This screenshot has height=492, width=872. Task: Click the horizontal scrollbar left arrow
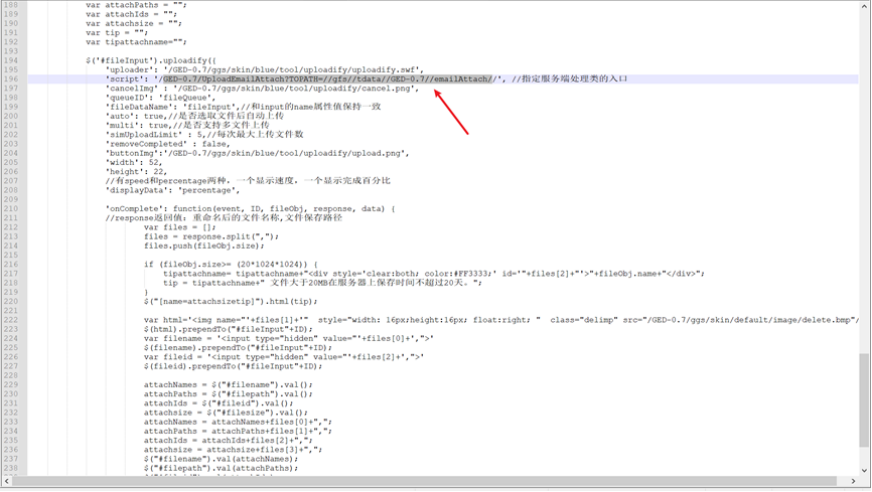tap(7, 481)
